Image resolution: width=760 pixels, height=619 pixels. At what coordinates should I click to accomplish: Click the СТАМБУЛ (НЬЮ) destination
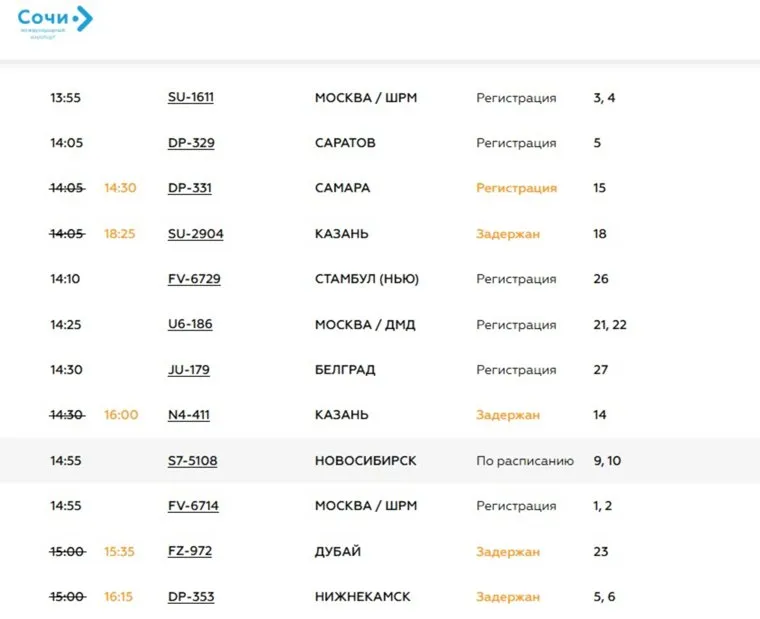(366, 279)
